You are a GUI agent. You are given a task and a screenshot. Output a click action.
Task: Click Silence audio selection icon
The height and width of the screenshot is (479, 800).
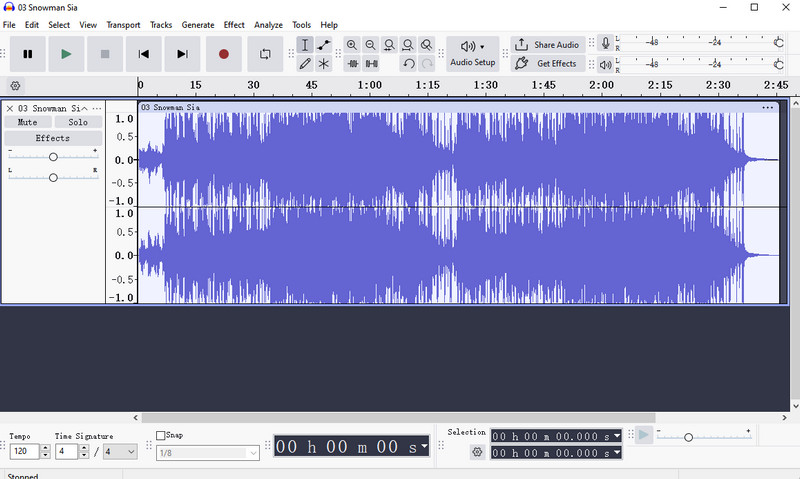[x=371, y=64]
